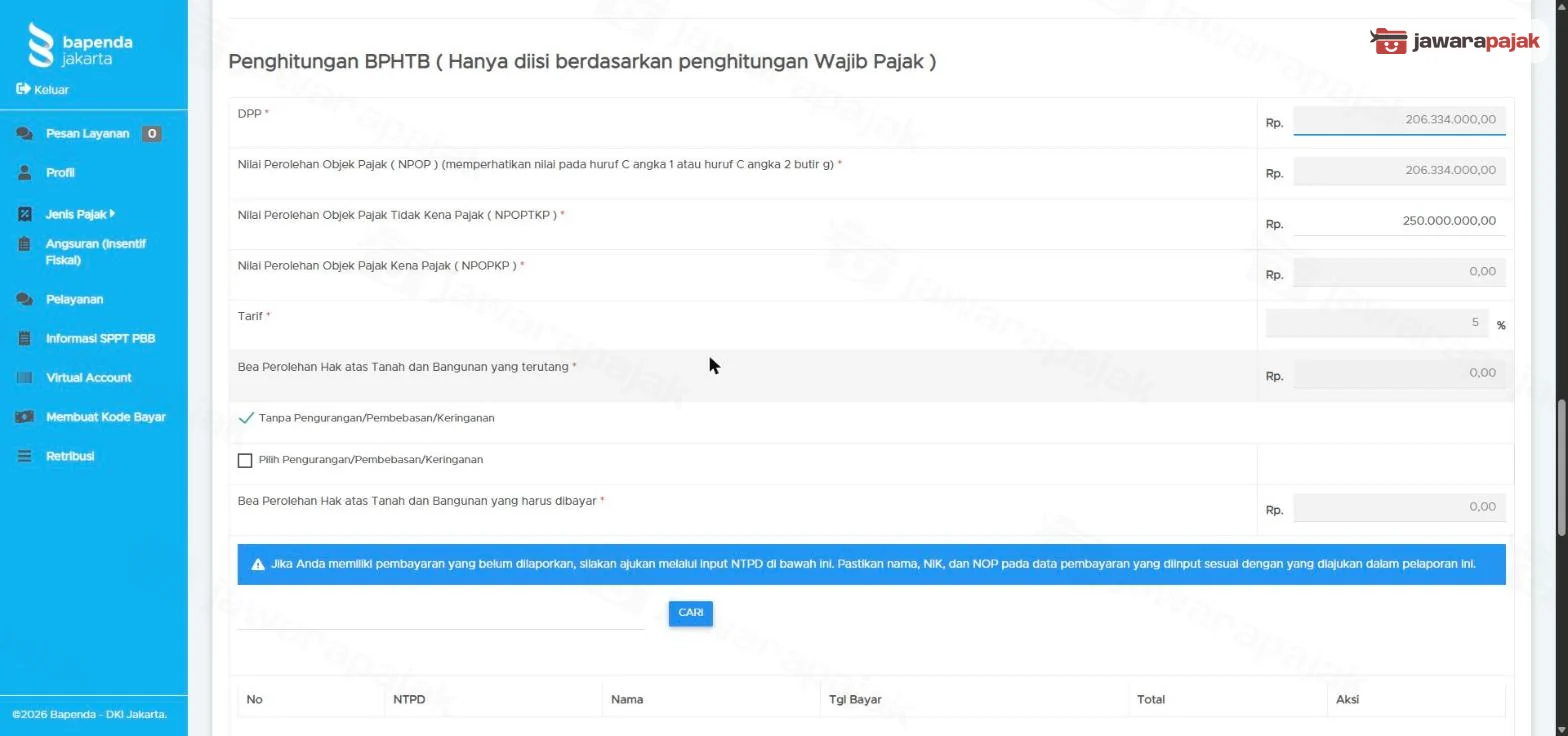Click the CARI button
Screen dimensions: 1568x736
click(x=691, y=613)
